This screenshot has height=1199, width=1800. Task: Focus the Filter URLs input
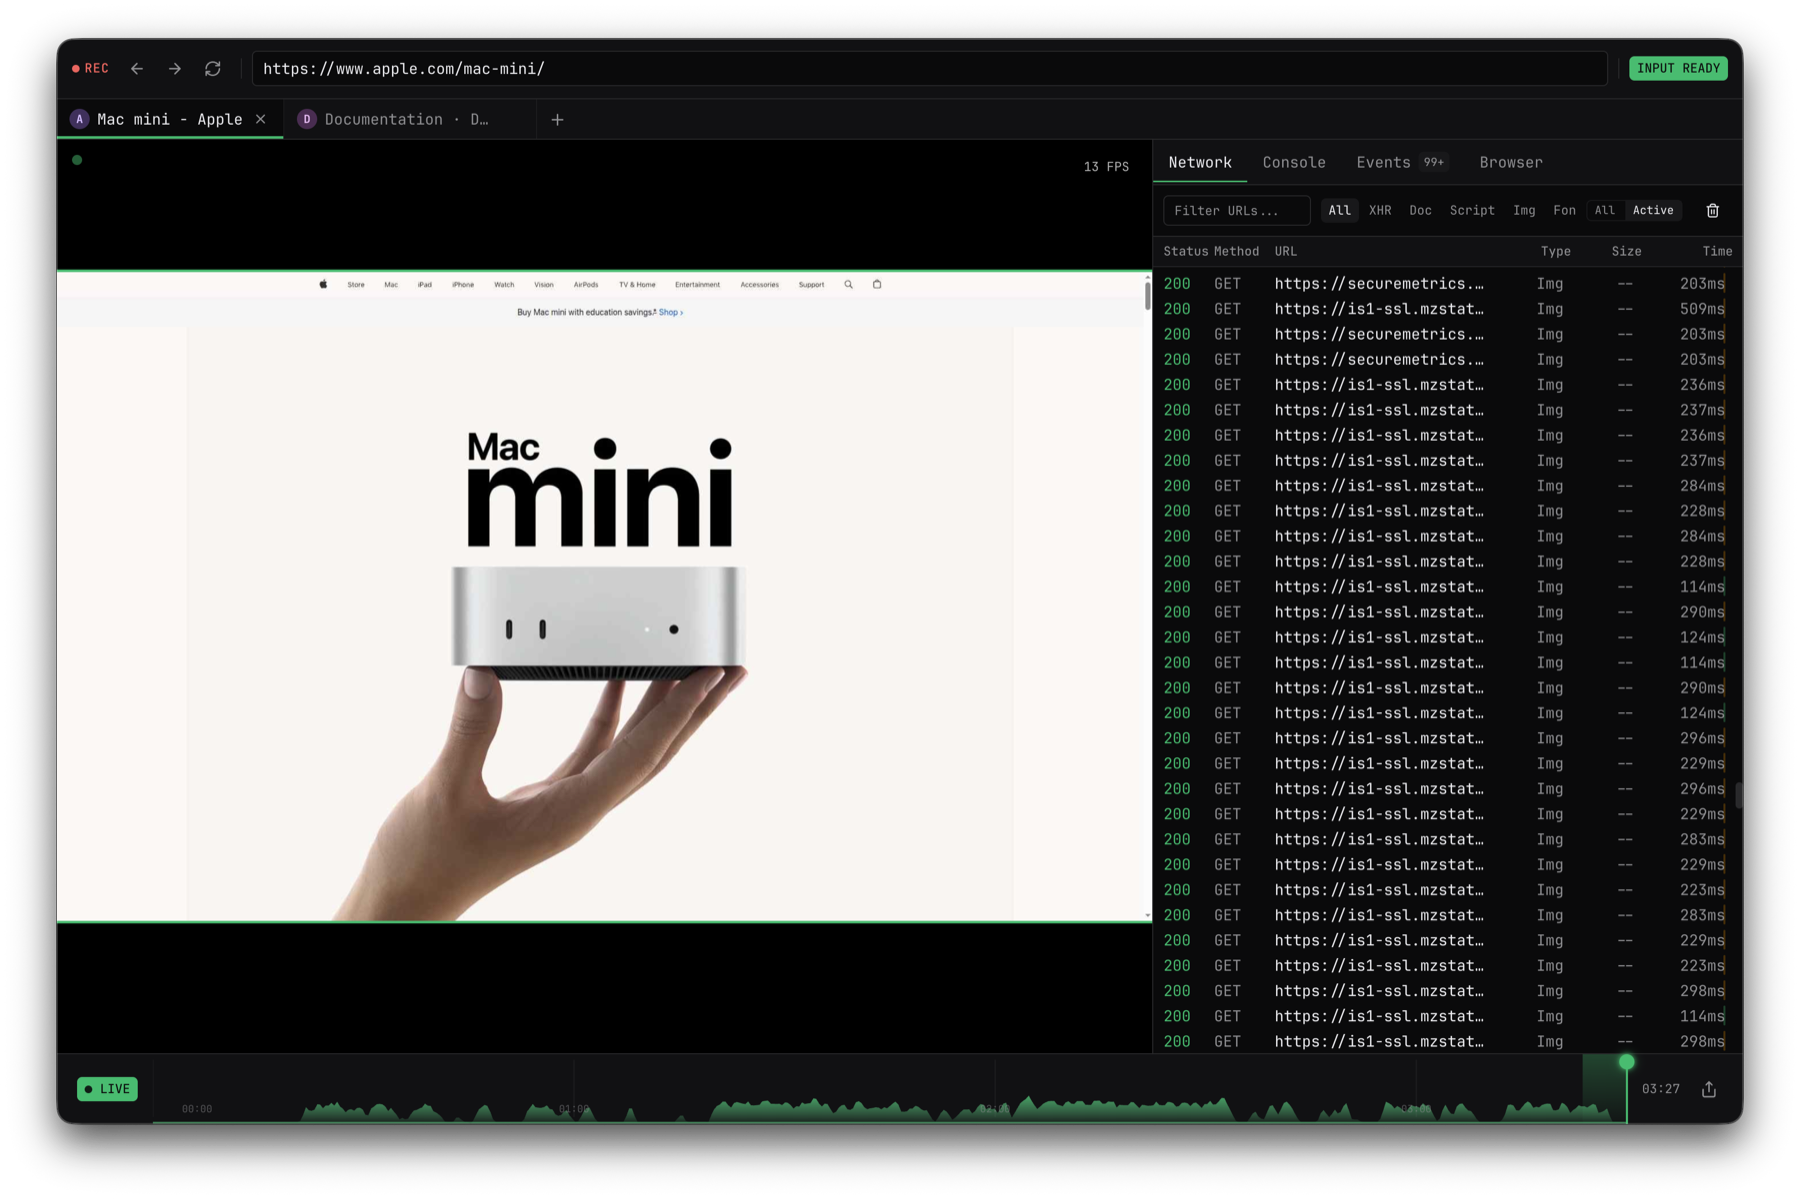(1236, 211)
